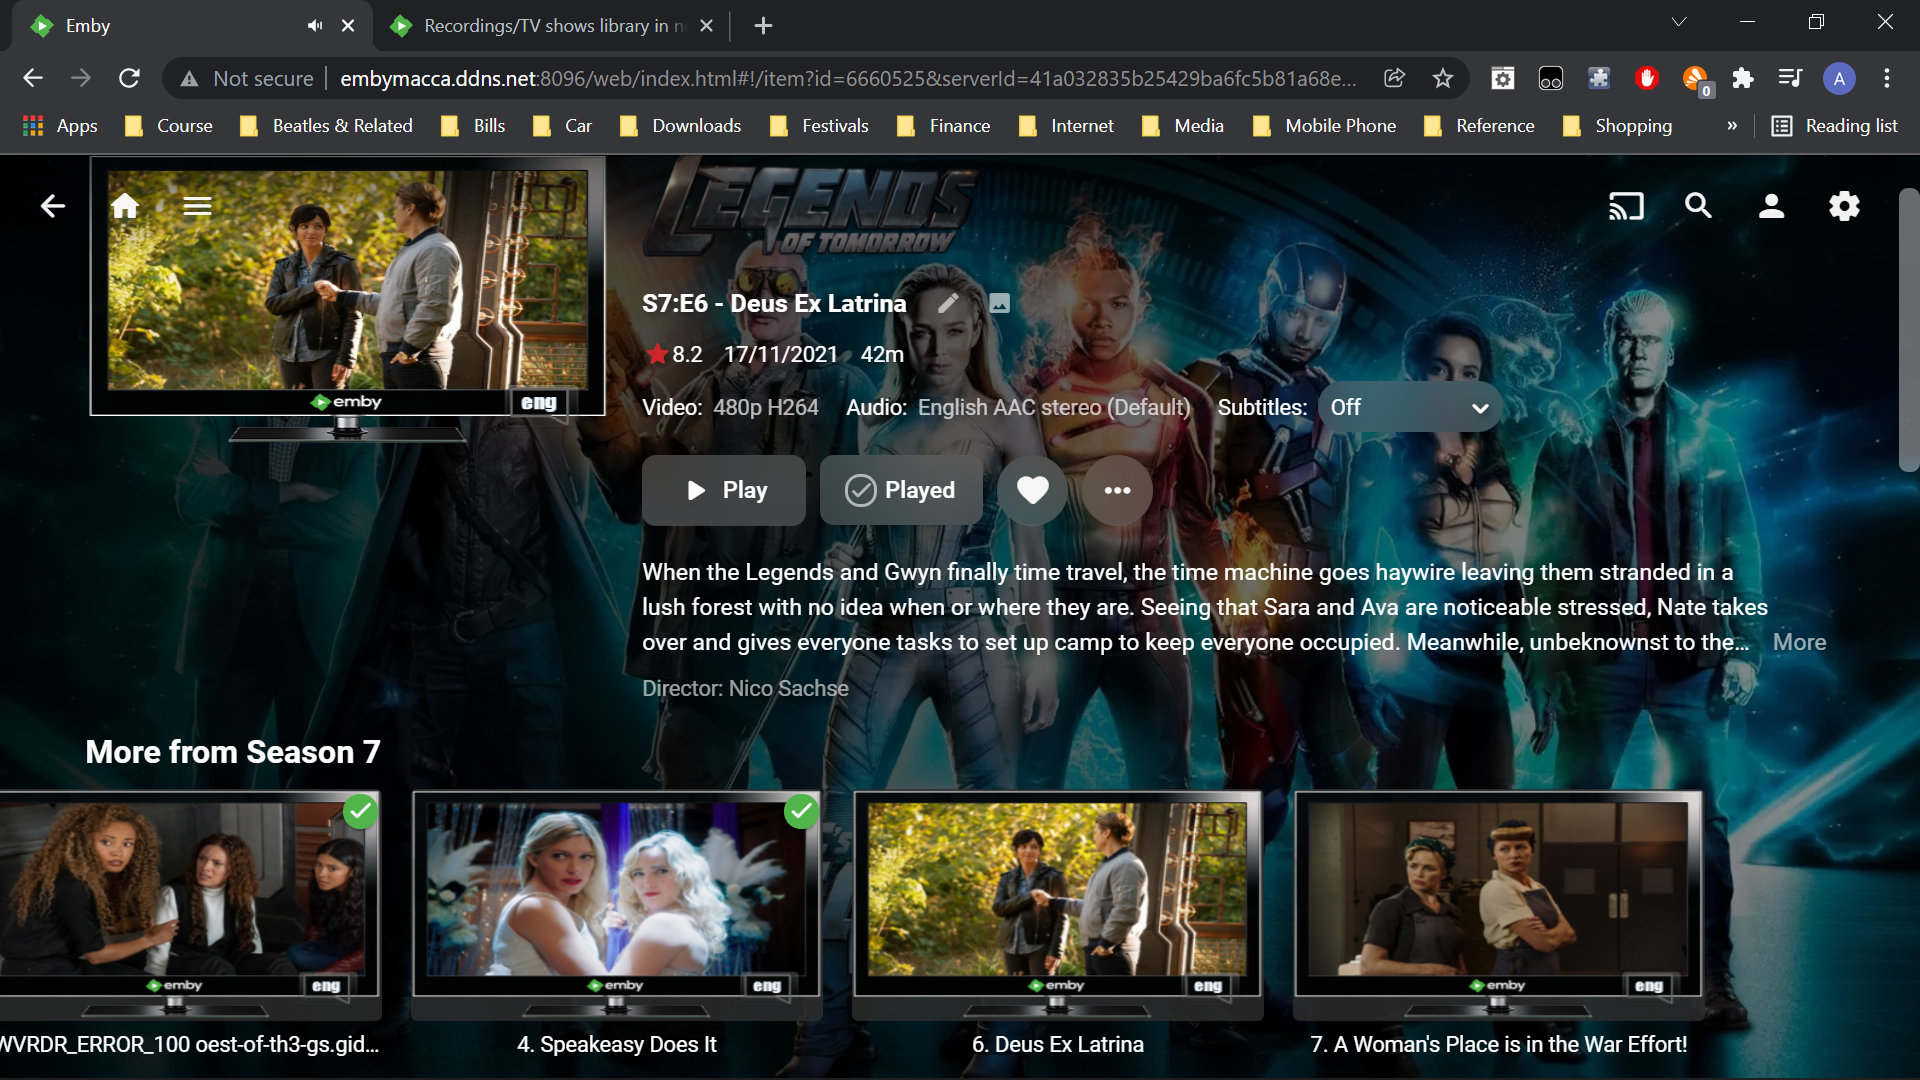Toggle the Played status button
This screenshot has width=1920, height=1080.
pyautogui.click(x=900, y=490)
